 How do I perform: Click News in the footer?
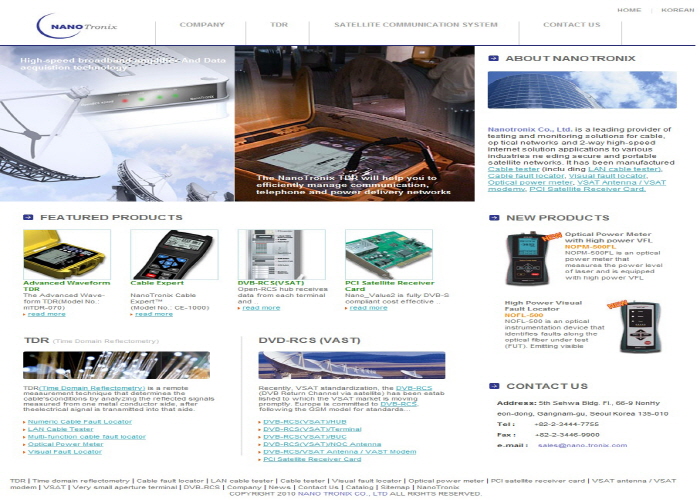[279, 487]
